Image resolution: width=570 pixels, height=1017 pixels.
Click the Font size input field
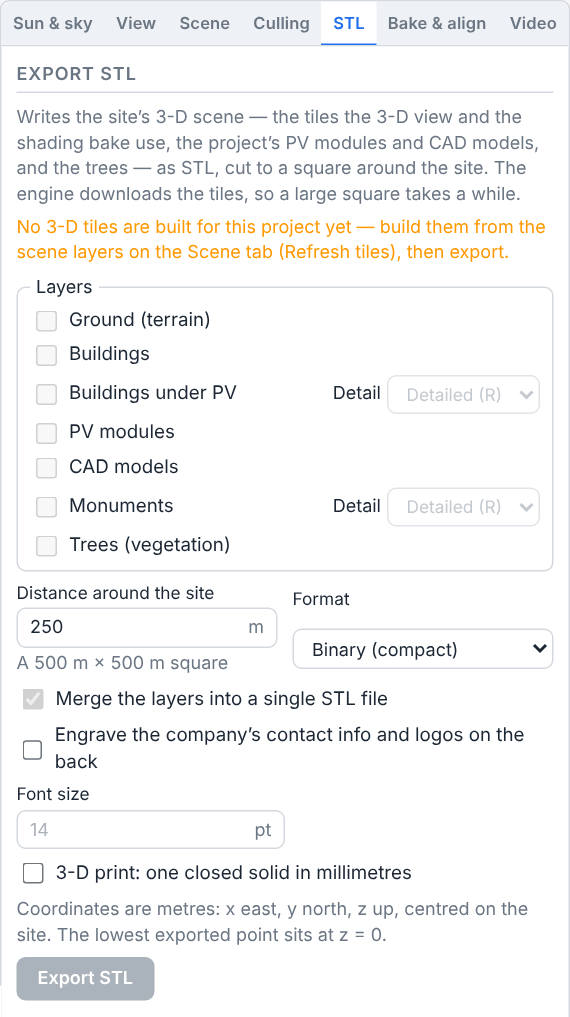(x=150, y=829)
